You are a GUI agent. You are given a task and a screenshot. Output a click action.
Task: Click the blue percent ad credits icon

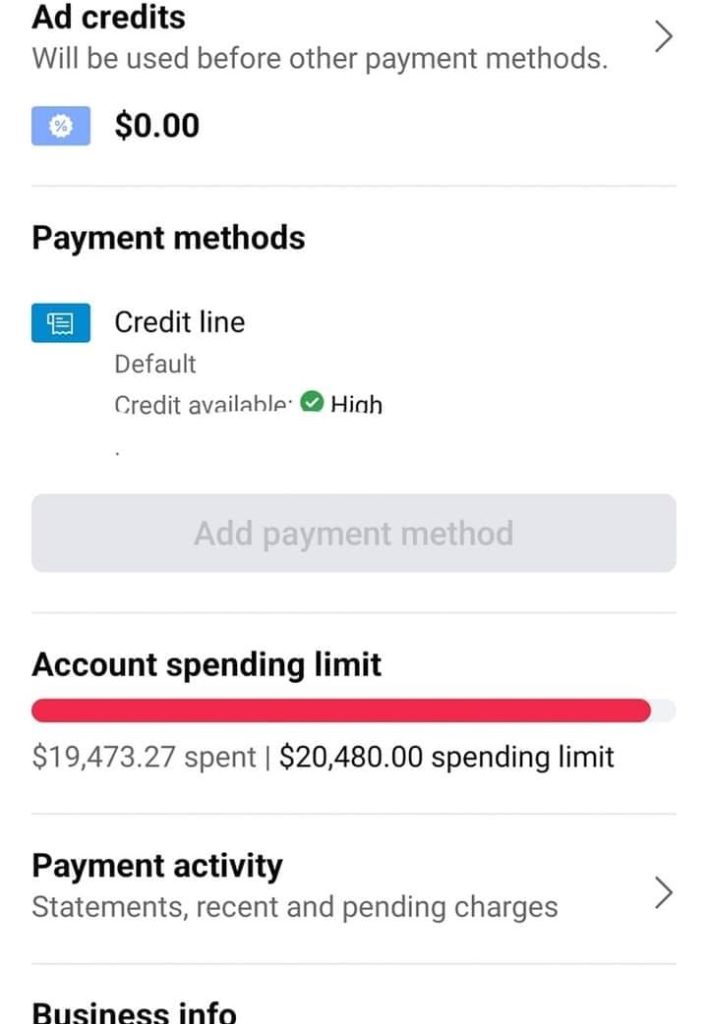pyautogui.click(x=60, y=126)
